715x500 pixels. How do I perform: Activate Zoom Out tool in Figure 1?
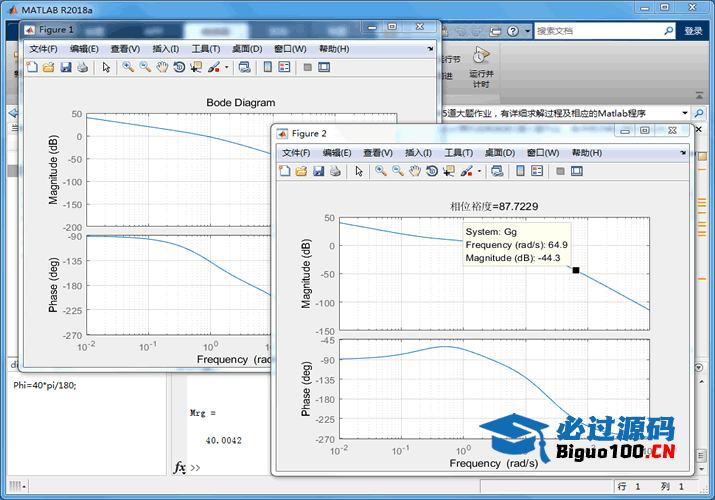coord(145,67)
